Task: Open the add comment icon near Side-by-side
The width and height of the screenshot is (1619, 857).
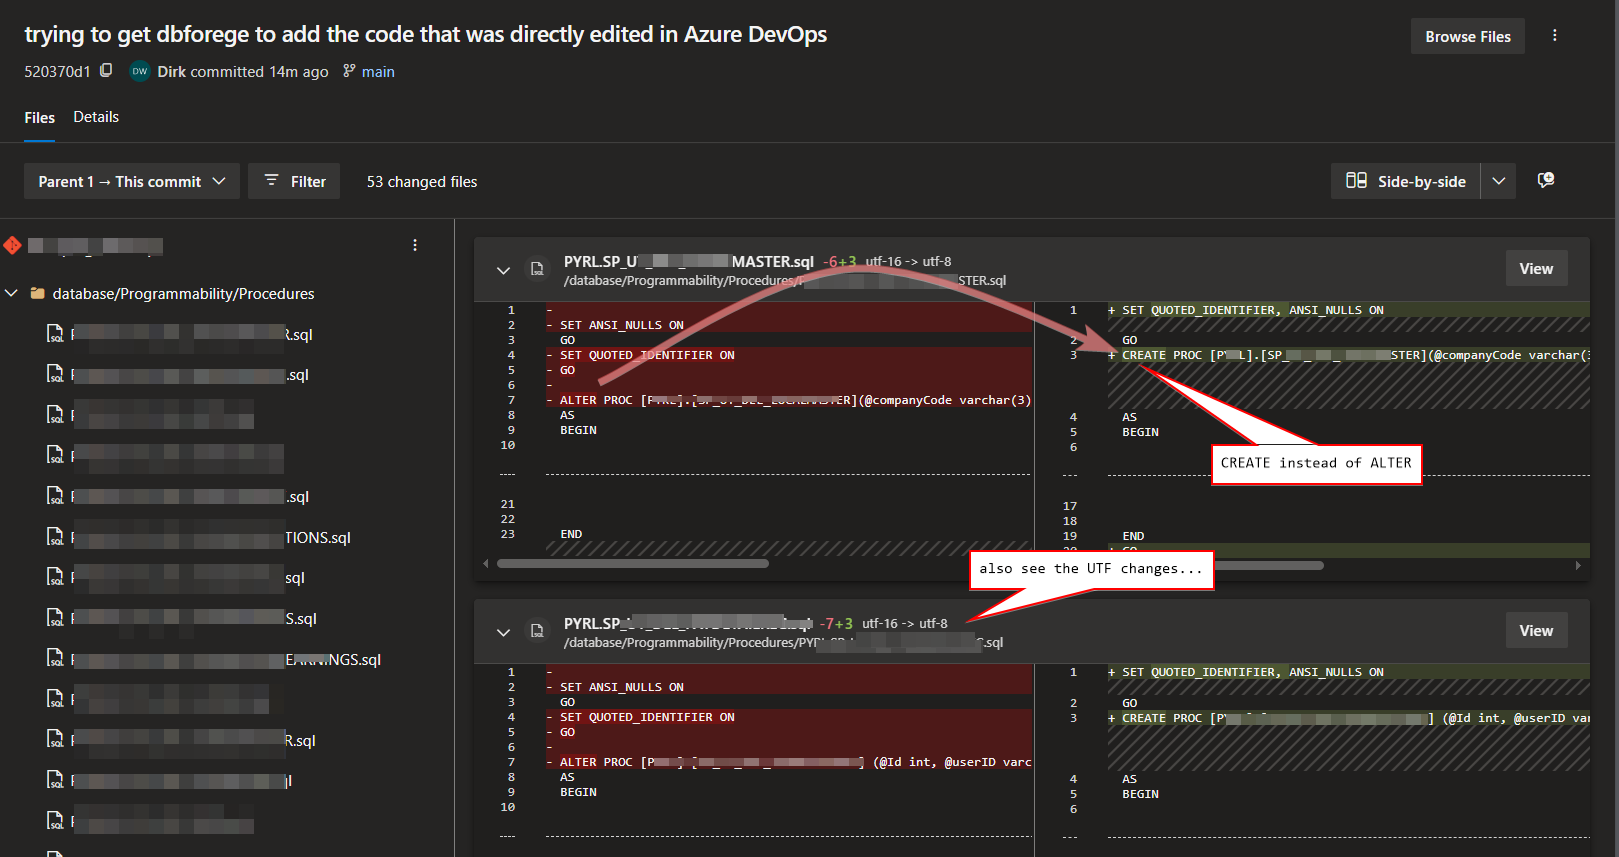Action: pos(1545,181)
